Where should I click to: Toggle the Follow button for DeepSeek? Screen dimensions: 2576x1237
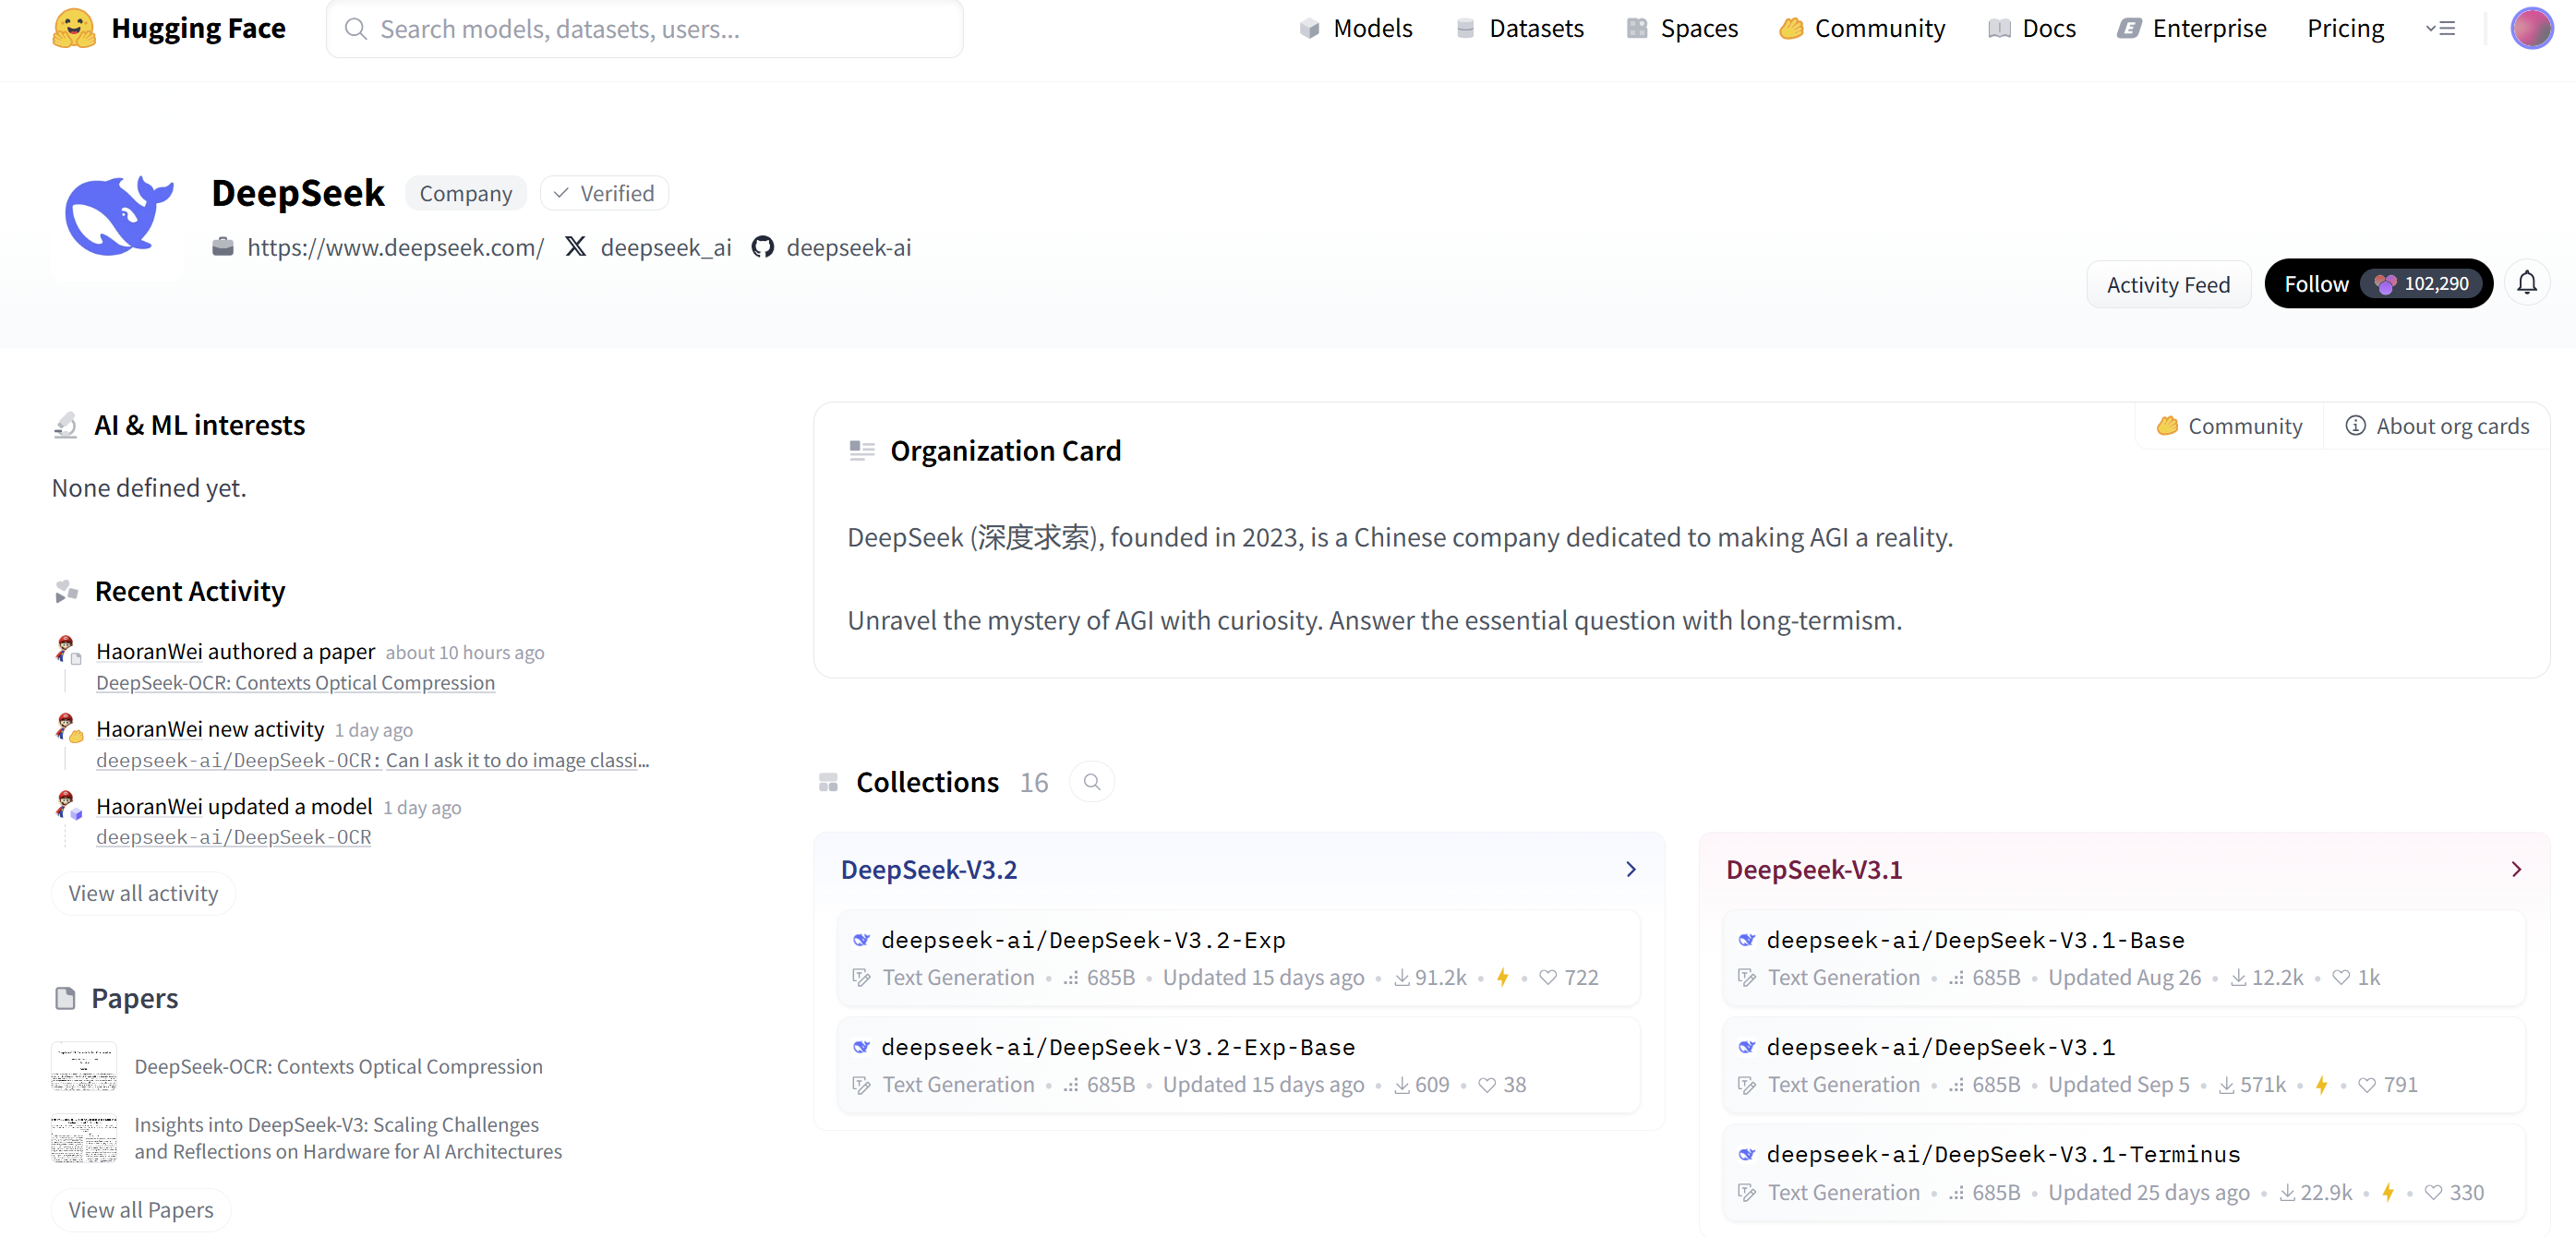coord(2316,284)
